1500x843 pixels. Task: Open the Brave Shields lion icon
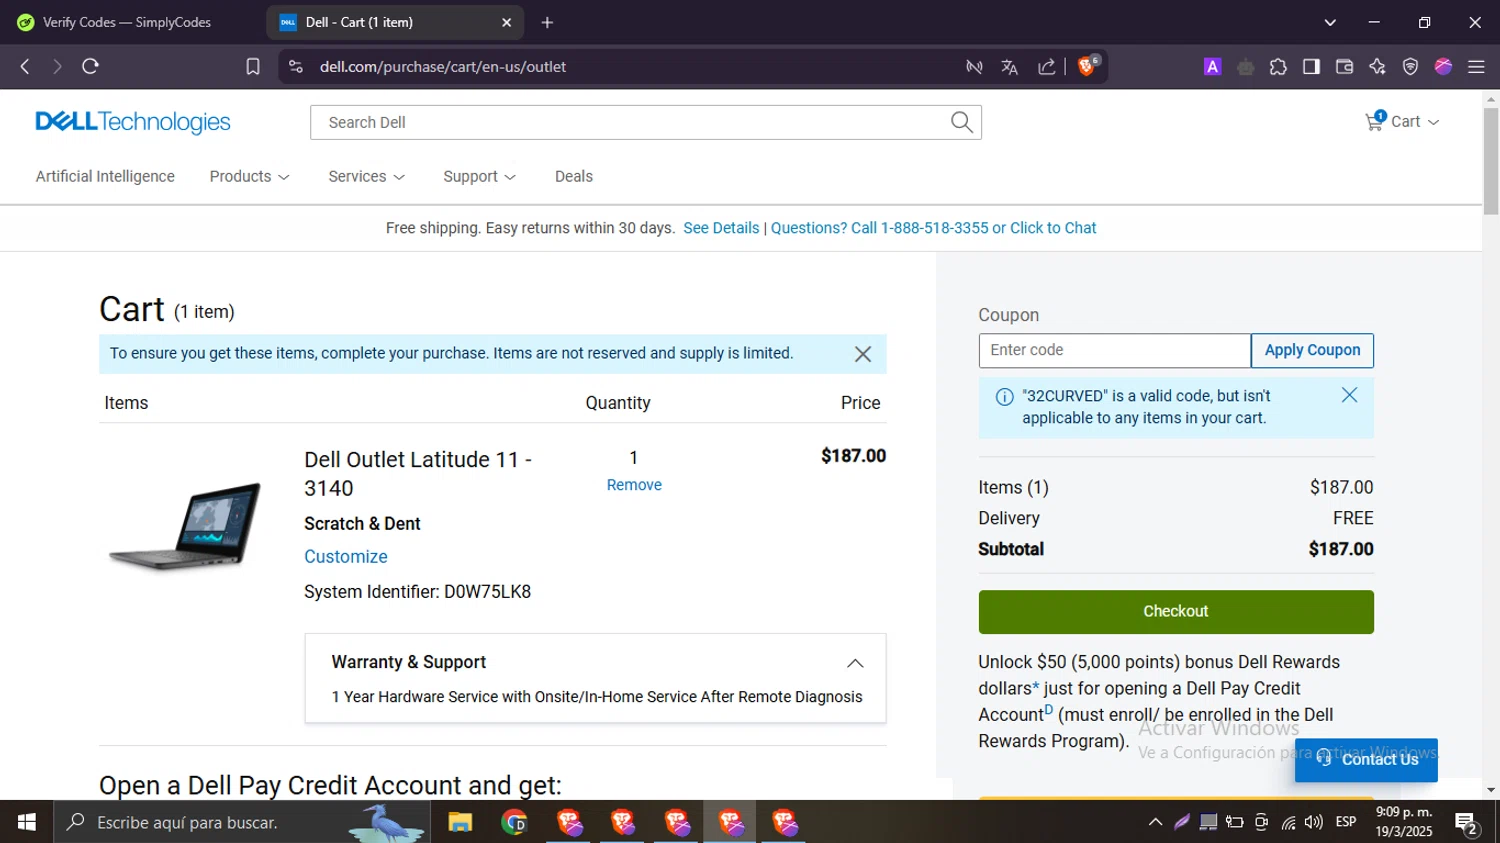click(x=1088, y=66)
